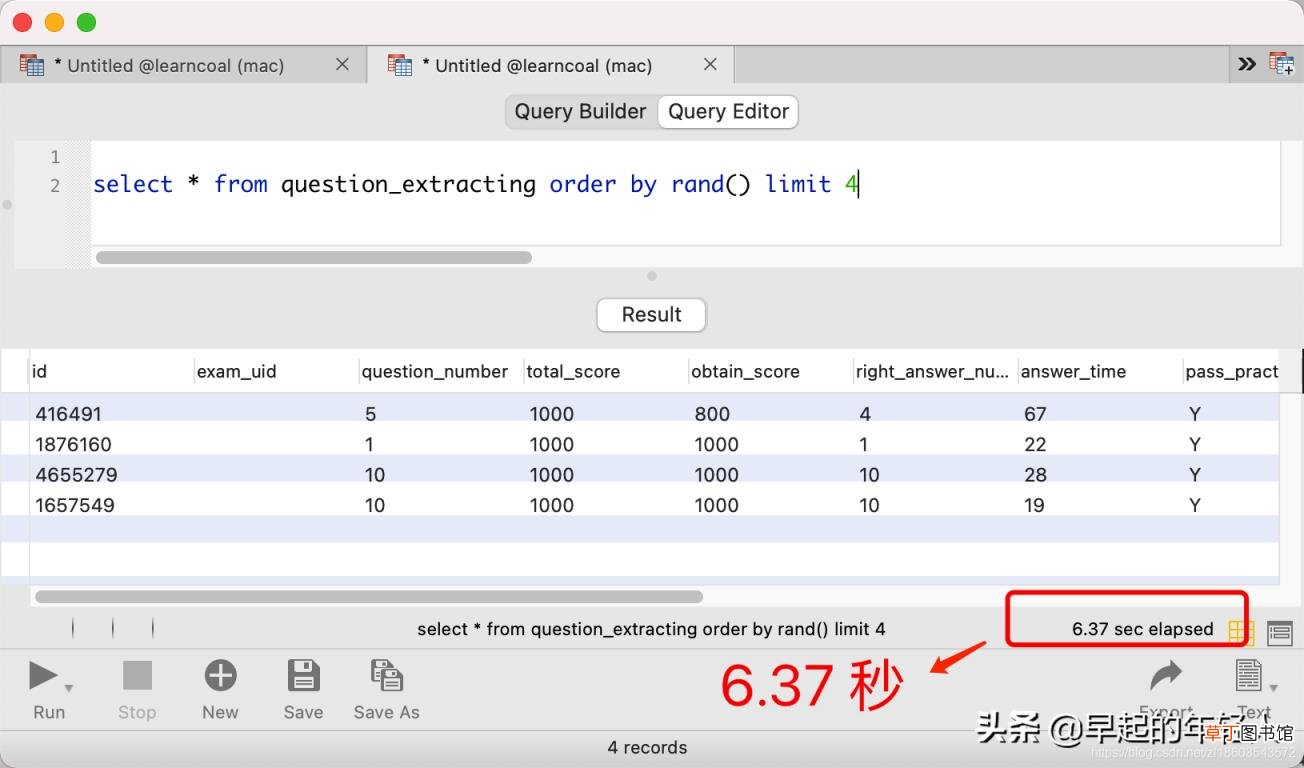Save the query using the Save icon
This screenshot has height=768, width=1304.
click(x=303, y=676)
